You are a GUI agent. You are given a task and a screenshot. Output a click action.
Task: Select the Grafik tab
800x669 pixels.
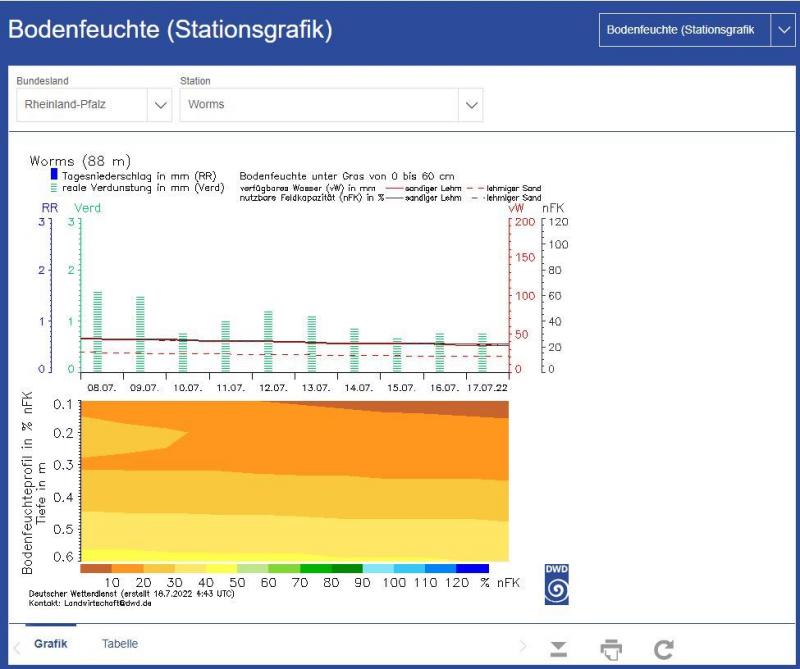click(x=50, y=644)
